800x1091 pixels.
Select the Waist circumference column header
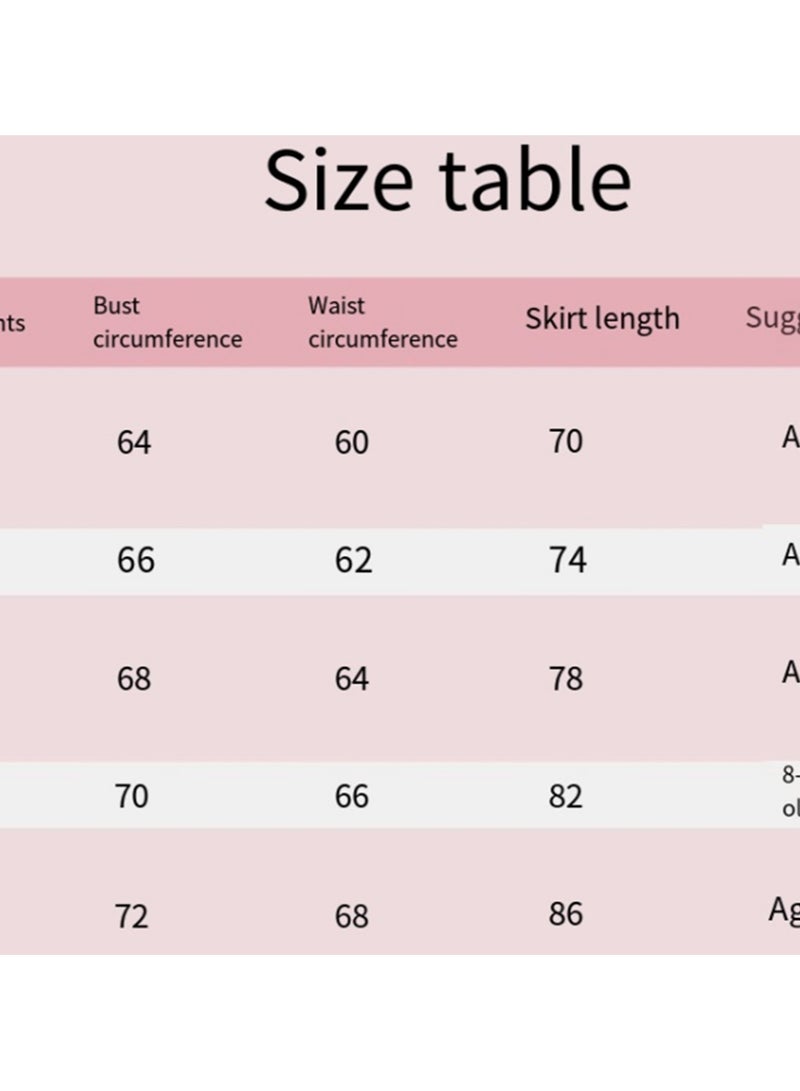pyautogui.click(x=383, y=322)
